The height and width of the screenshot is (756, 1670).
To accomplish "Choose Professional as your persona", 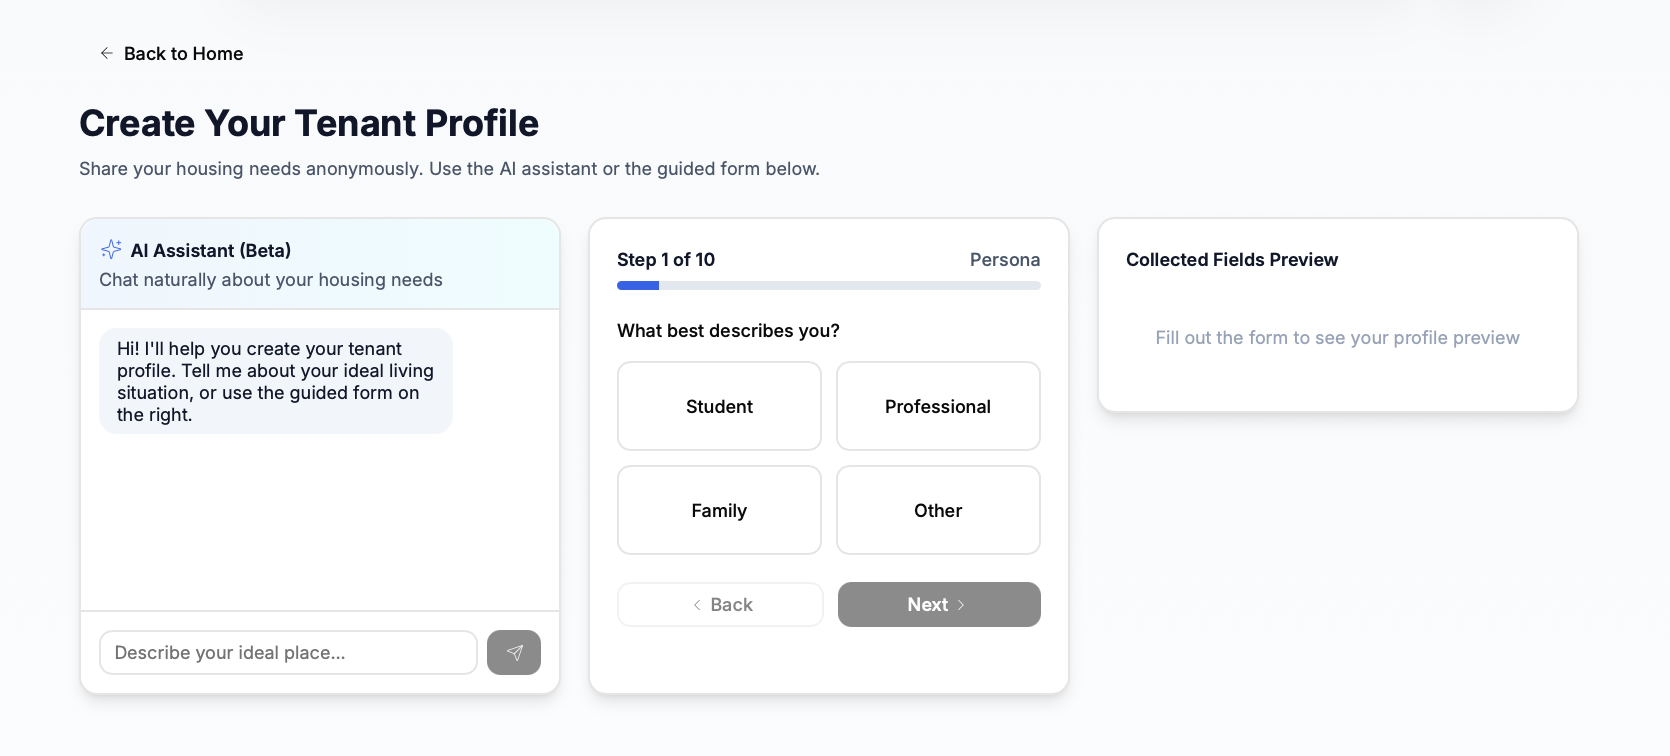I will pyautogui.click(x=938, y=406).
